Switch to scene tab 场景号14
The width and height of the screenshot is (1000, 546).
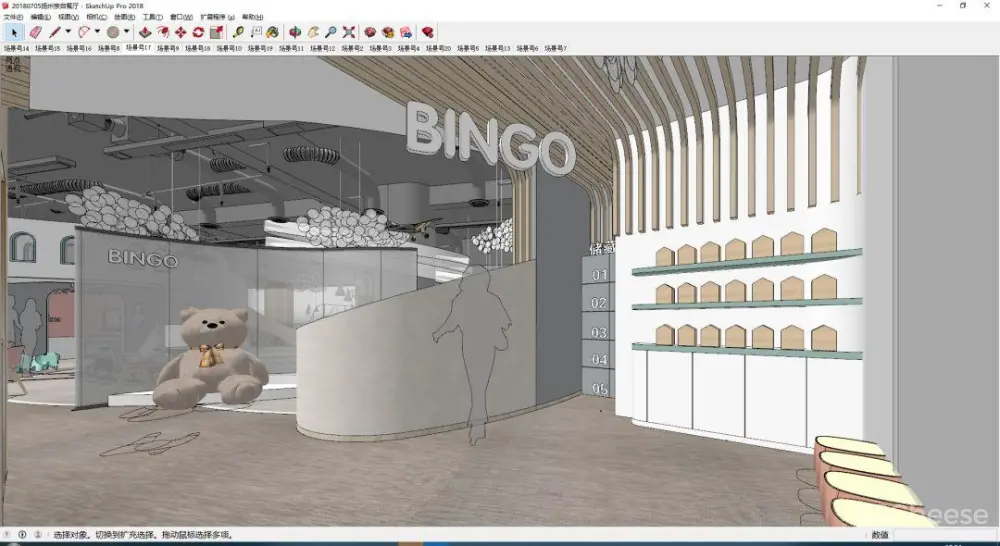coord(16,48)
